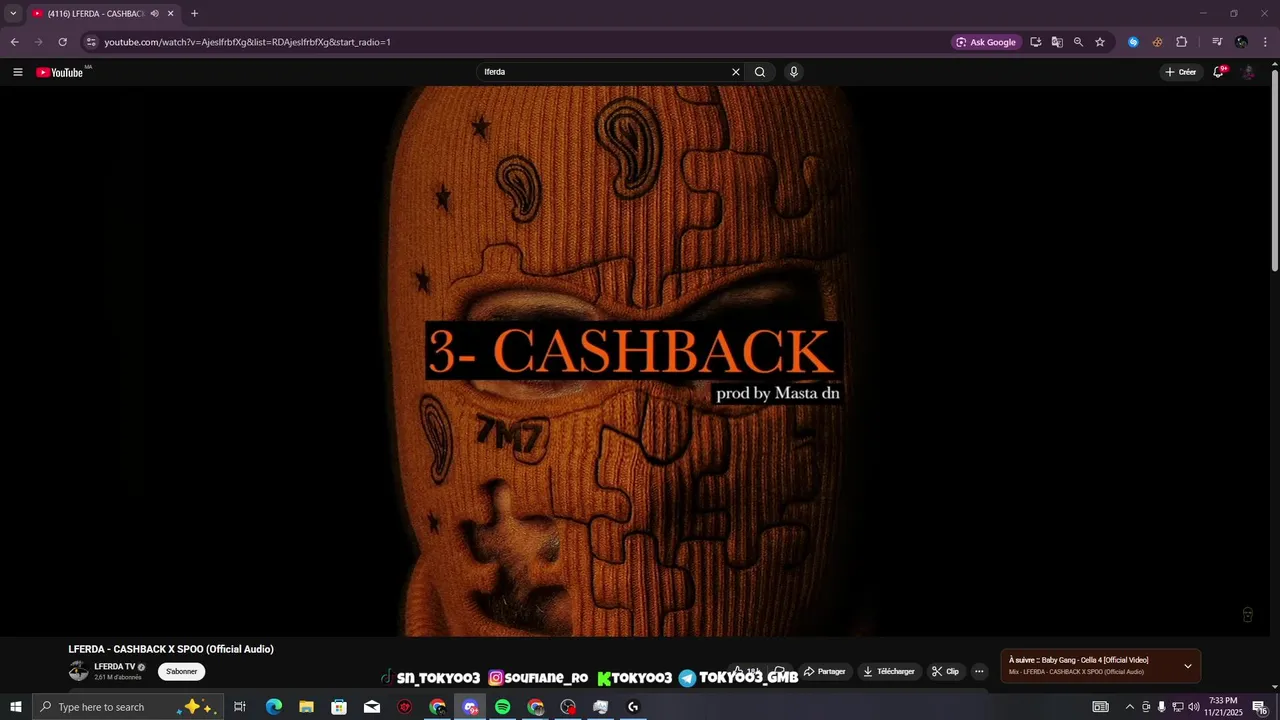Click the Windows taskbar search box

tap(128, 707)
